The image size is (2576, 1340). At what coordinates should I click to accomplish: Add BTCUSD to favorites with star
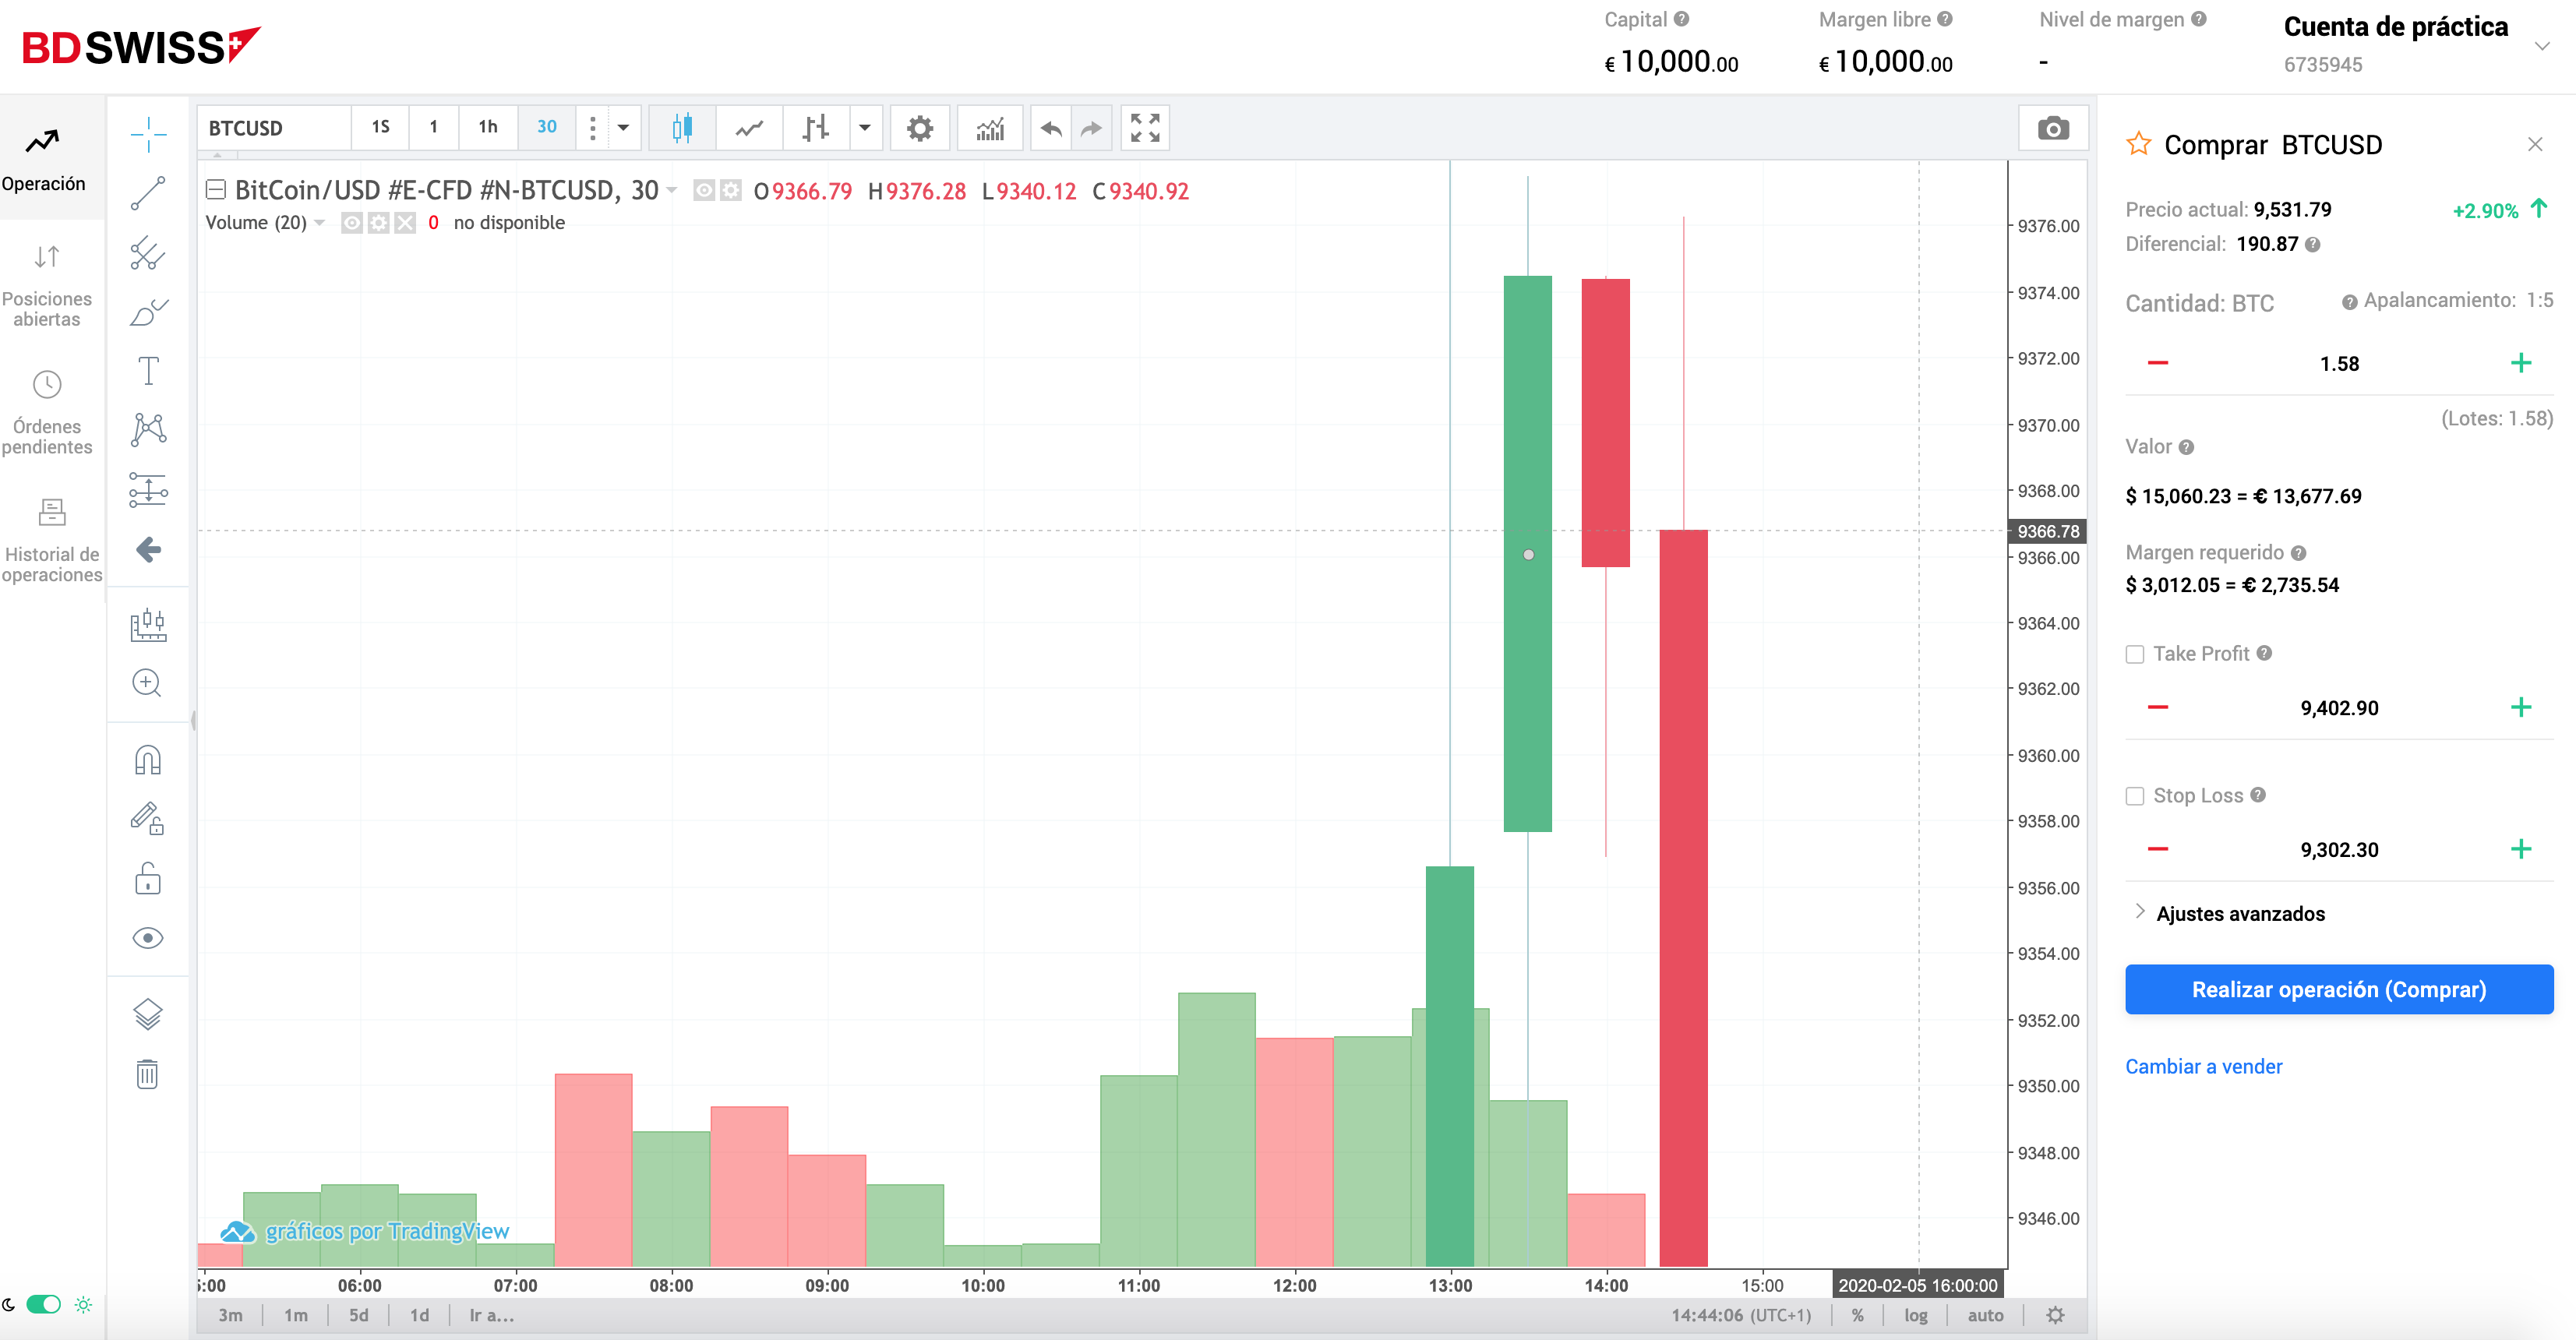coord(2139,144)
